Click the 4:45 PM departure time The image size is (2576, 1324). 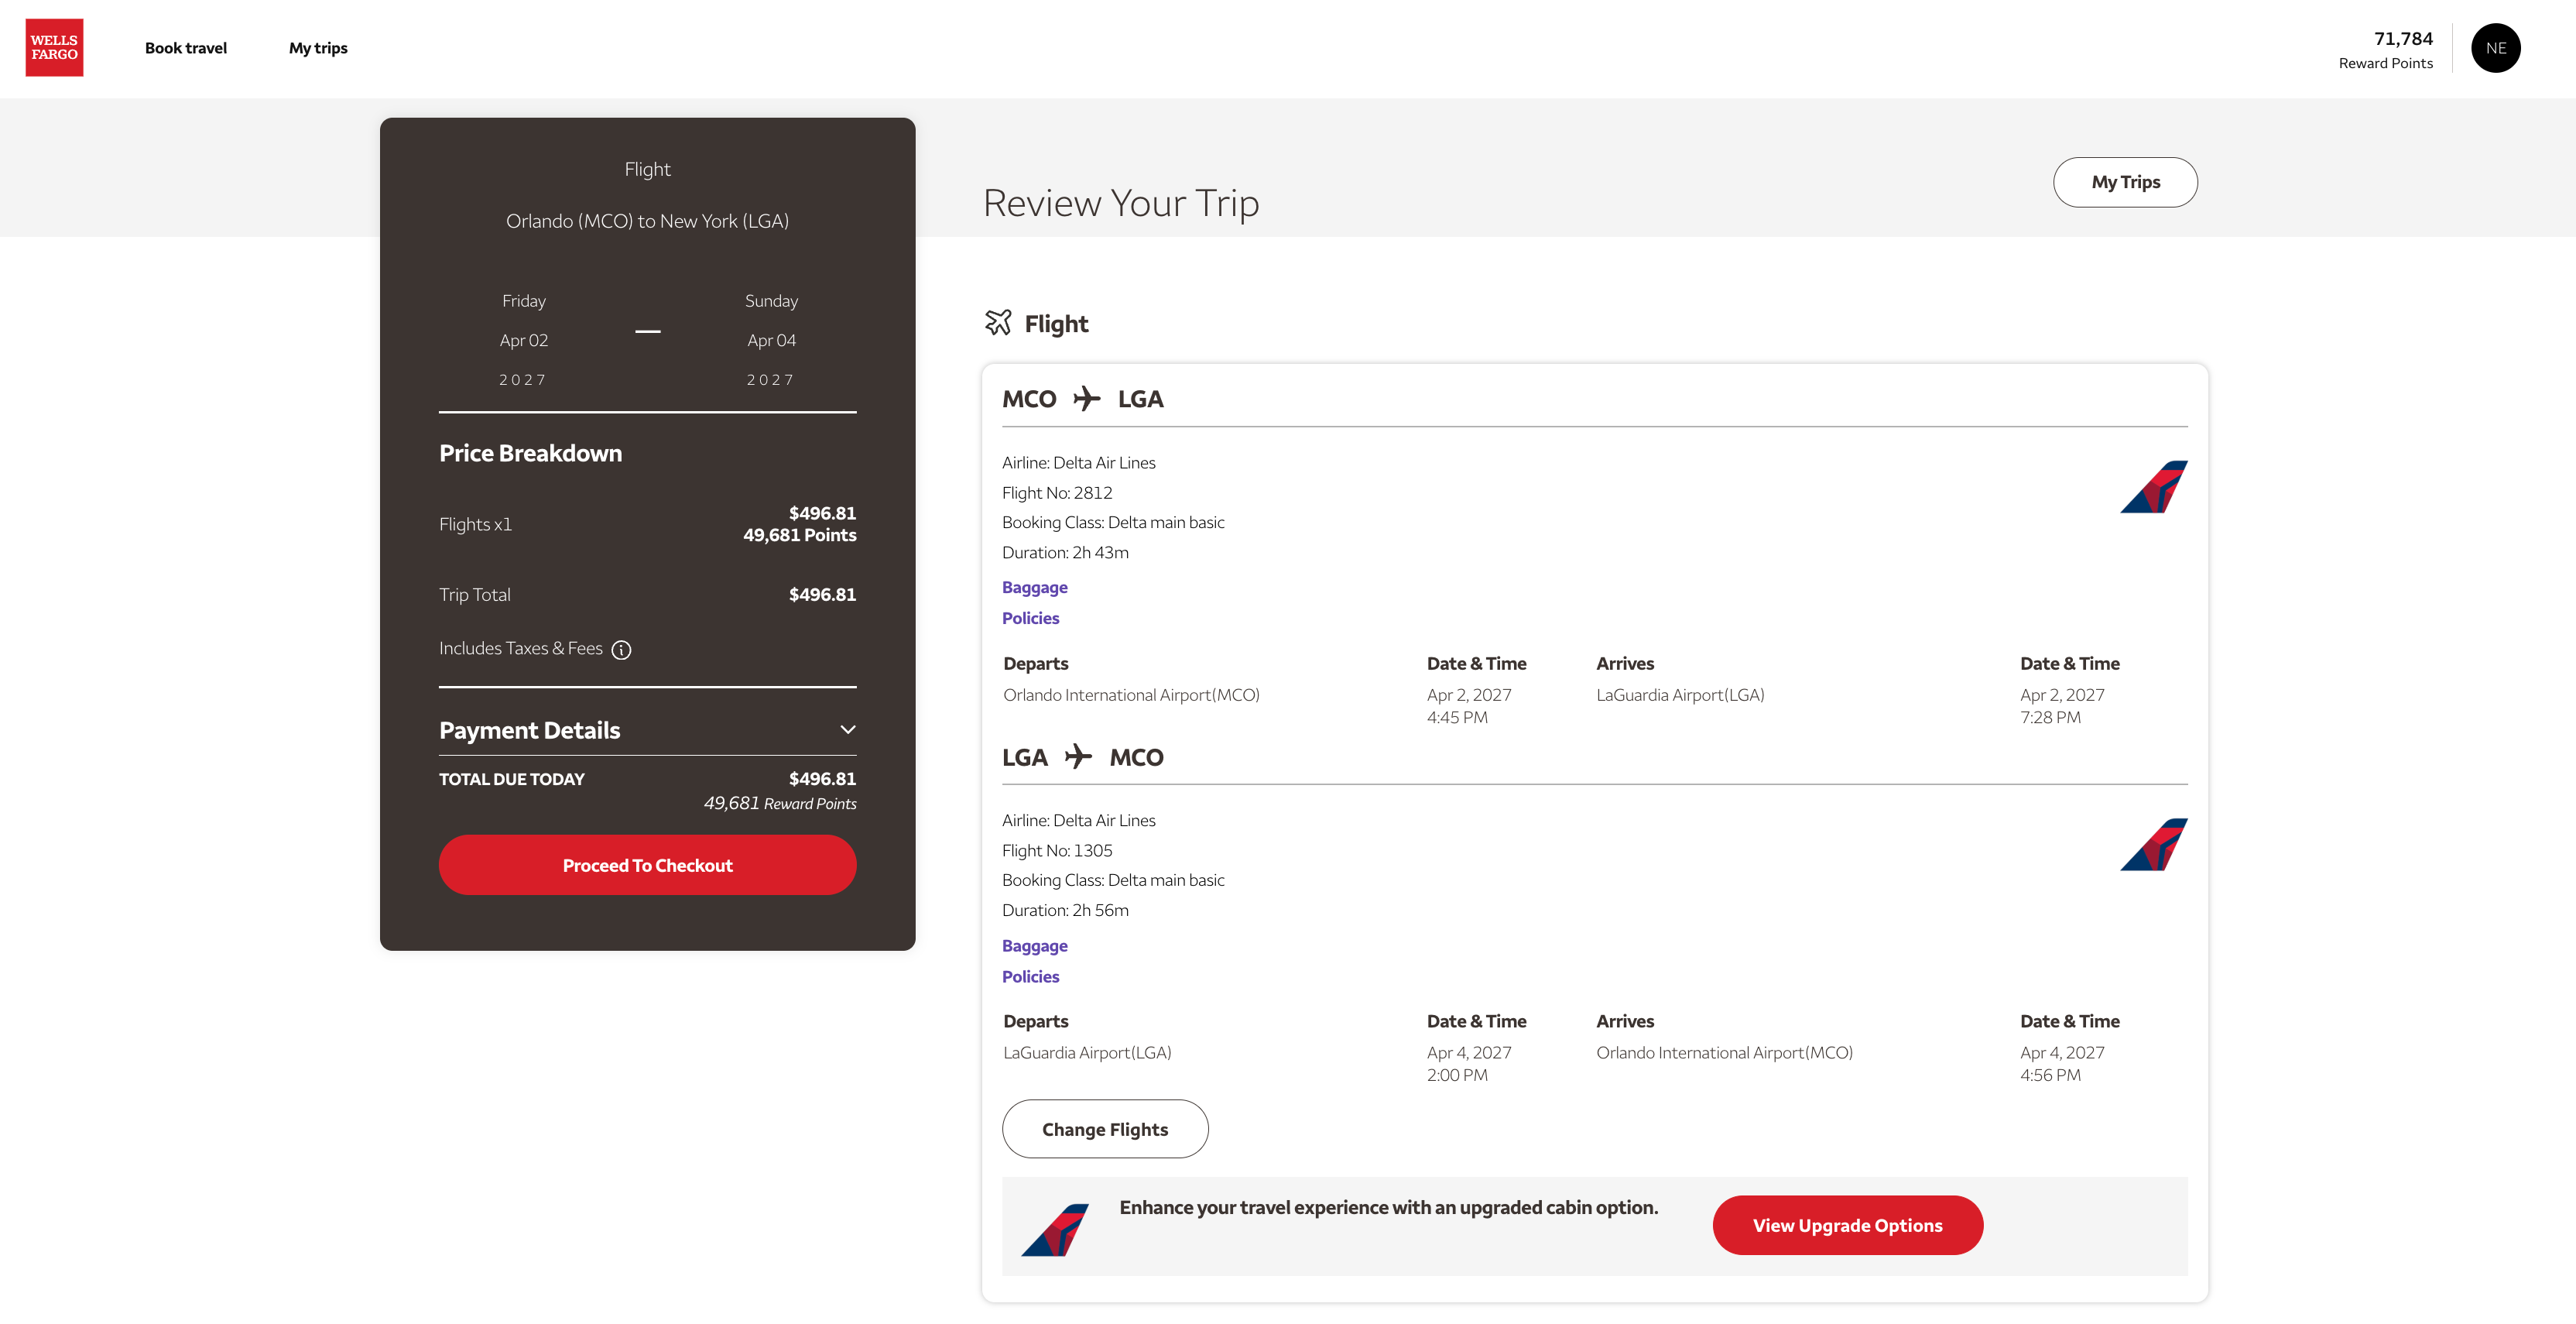coord(1457,717)
